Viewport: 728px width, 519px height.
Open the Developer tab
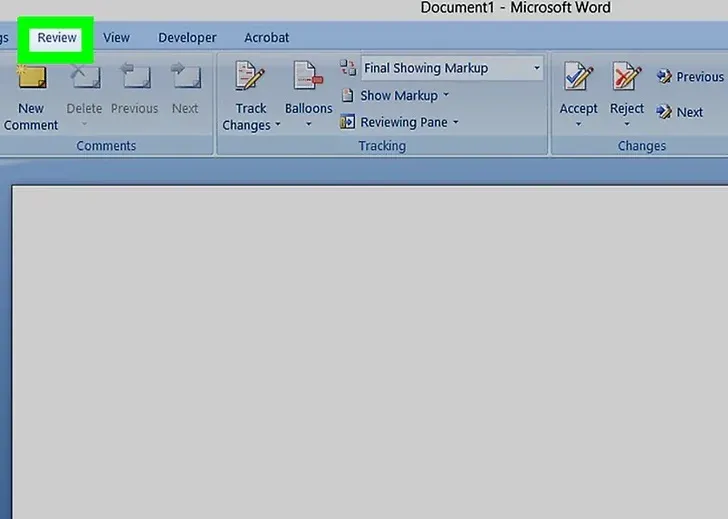click(187, 38)
